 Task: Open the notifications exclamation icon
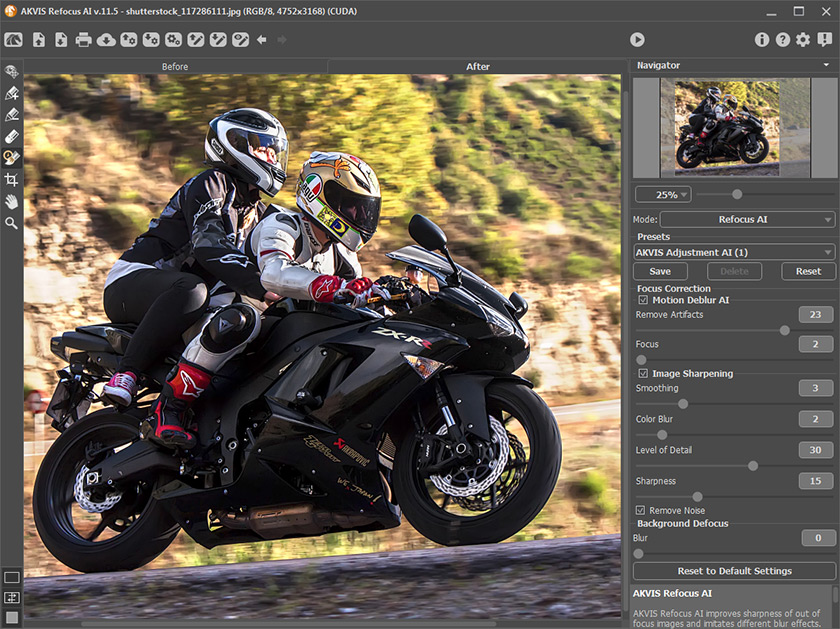[824, 40]
